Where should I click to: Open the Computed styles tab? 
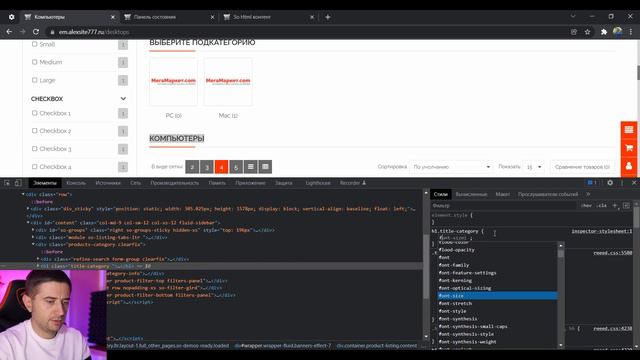point(471,194)
